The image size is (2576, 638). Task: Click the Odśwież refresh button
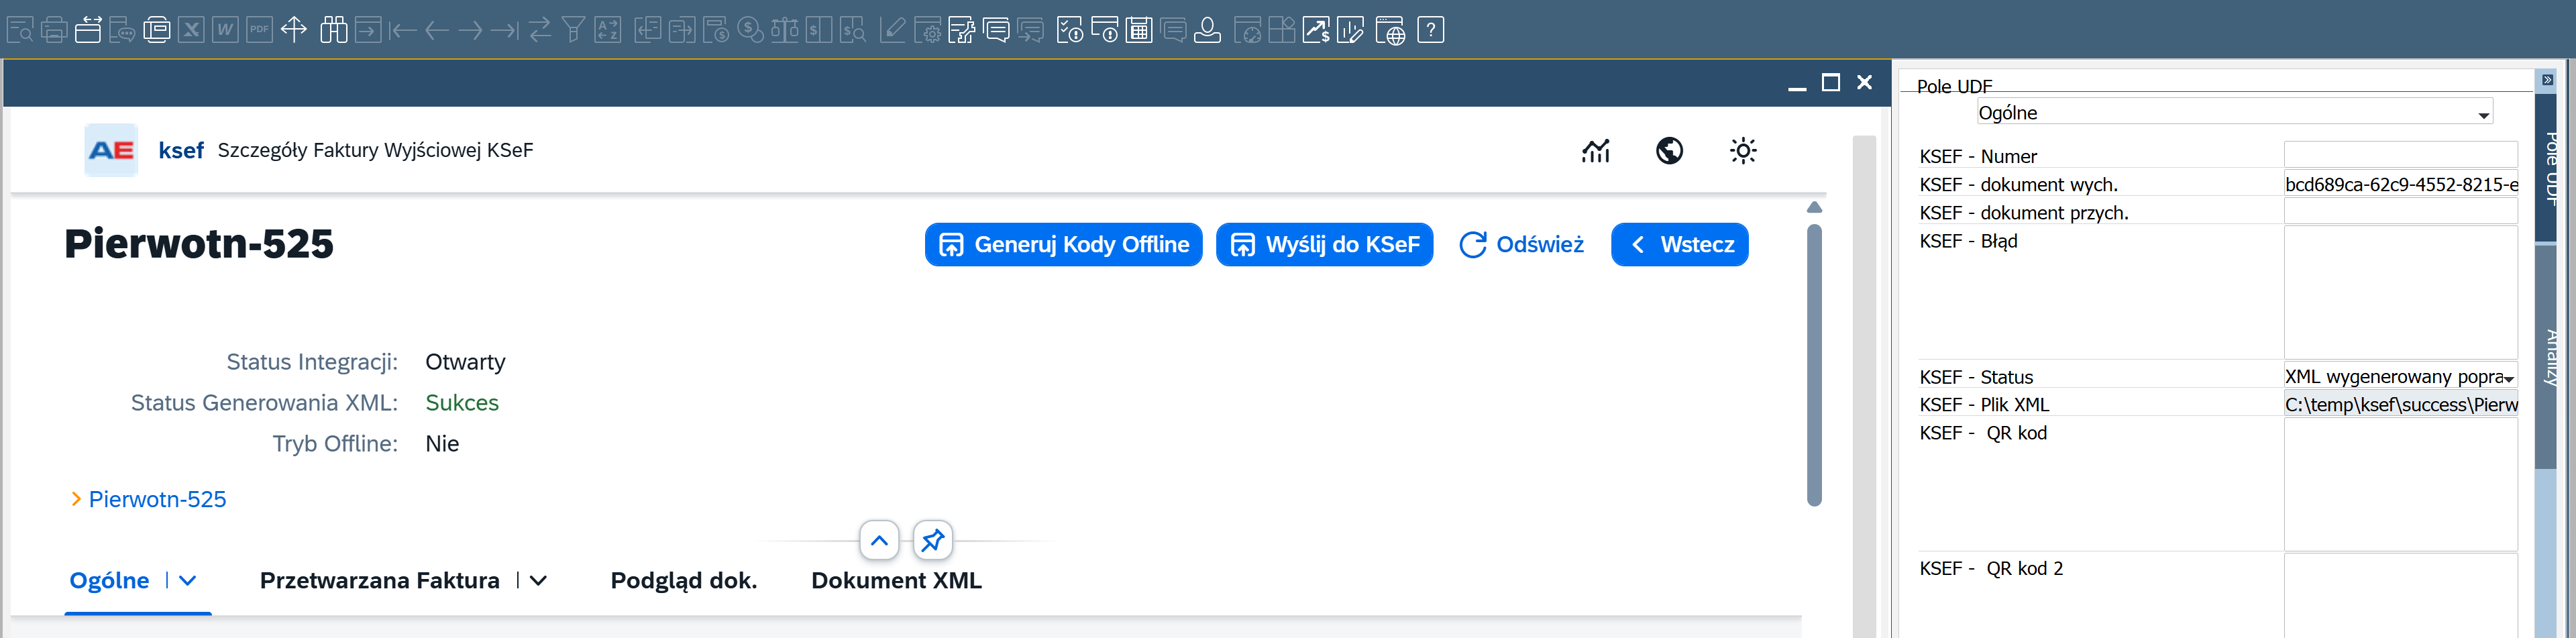click(x=1521, y=244)
